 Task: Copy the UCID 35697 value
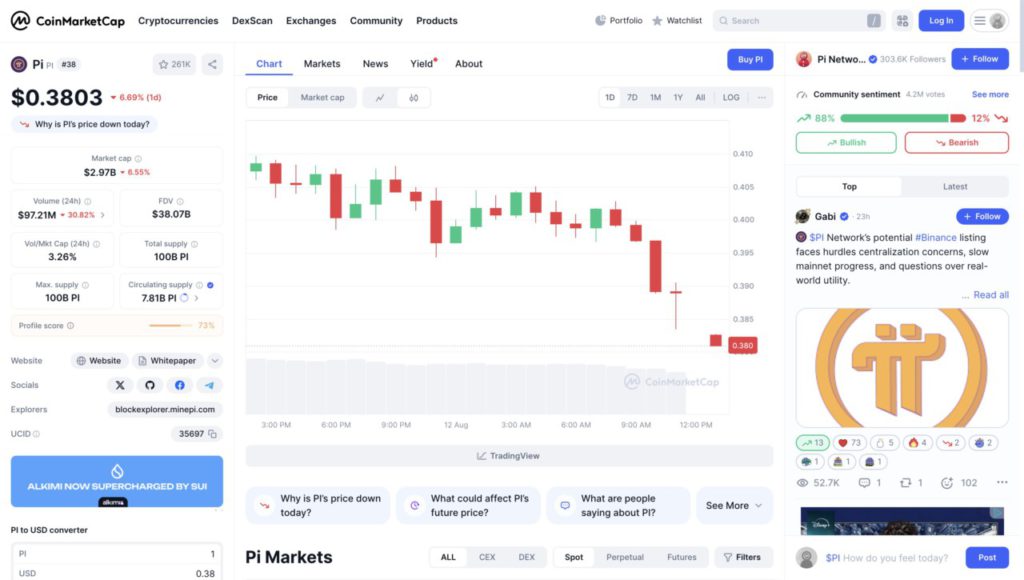coord(213,434)
